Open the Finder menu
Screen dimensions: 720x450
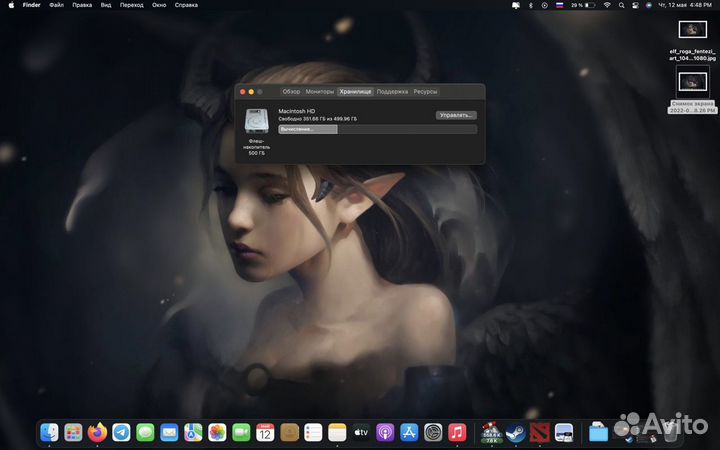[32, 5]
